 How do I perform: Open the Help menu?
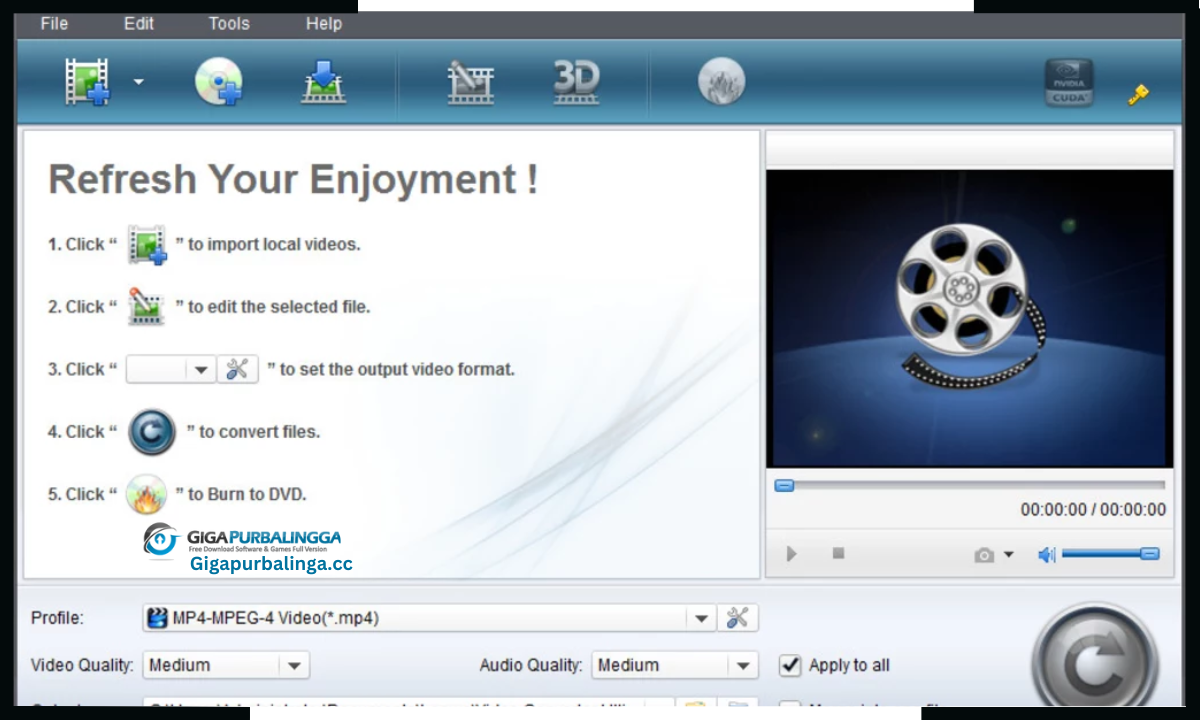pyautogui.click(x=324, y=24)
